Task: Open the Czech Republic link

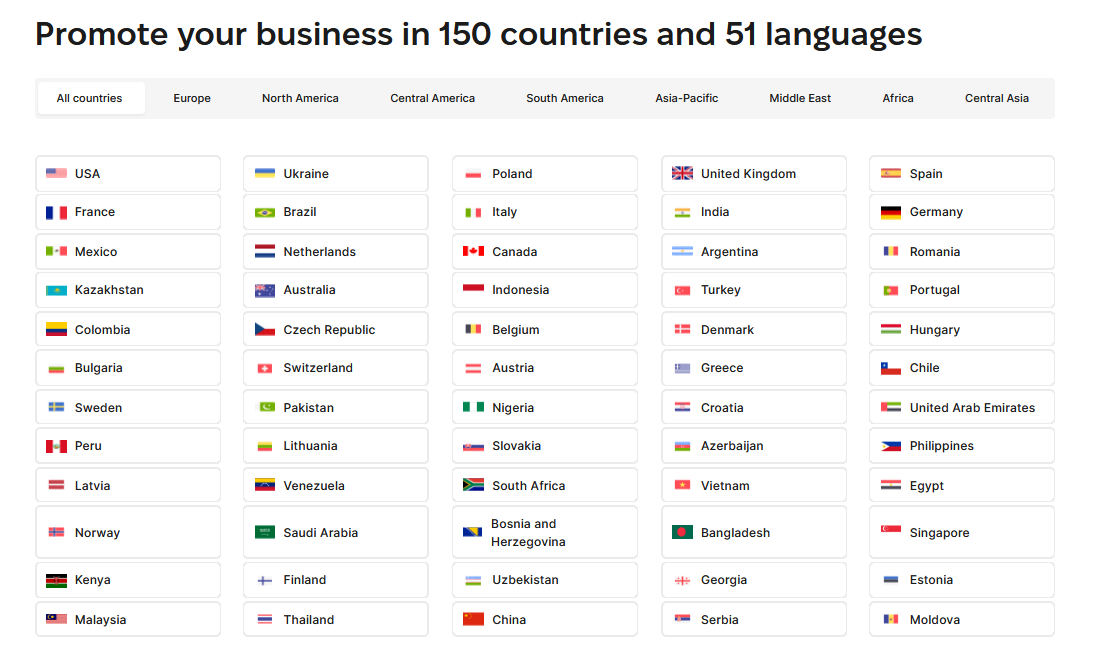Action: 335,329
